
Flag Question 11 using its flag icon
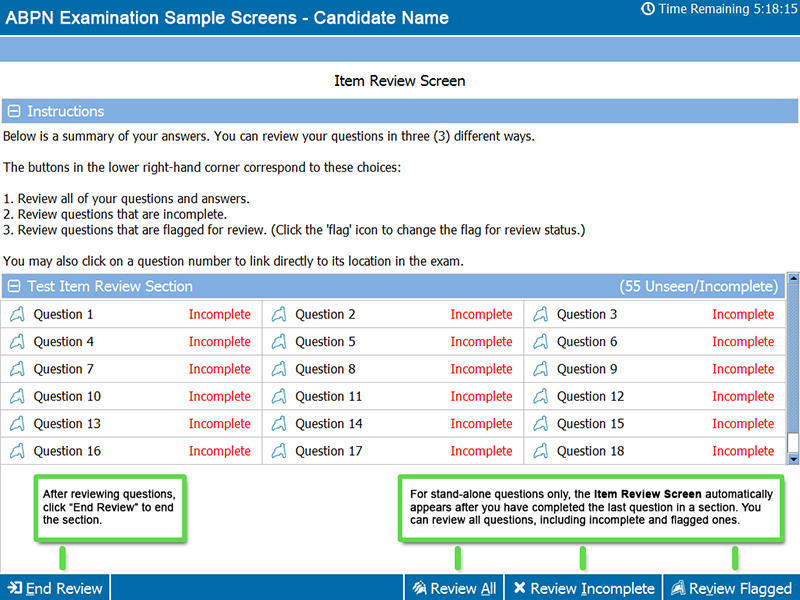click(x=279, y=396)
